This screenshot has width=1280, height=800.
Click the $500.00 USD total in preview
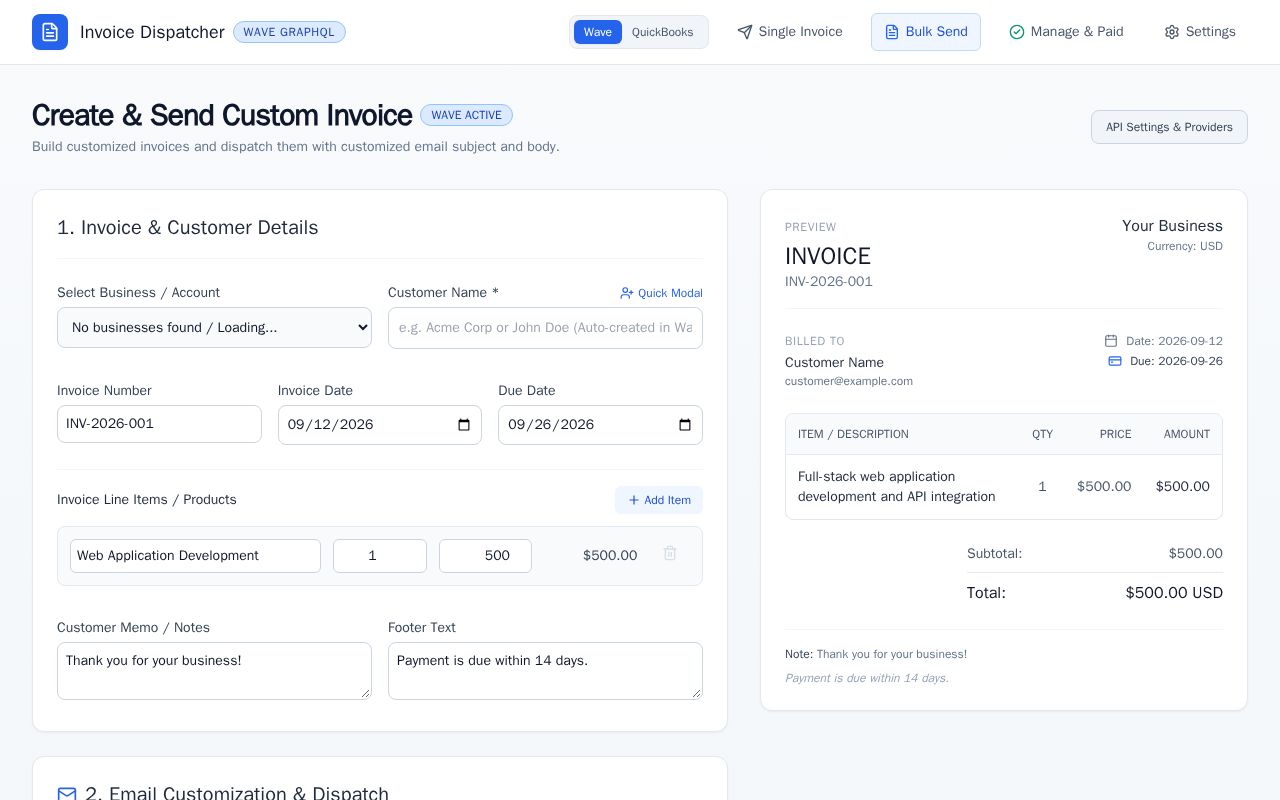pos(1174,593)
